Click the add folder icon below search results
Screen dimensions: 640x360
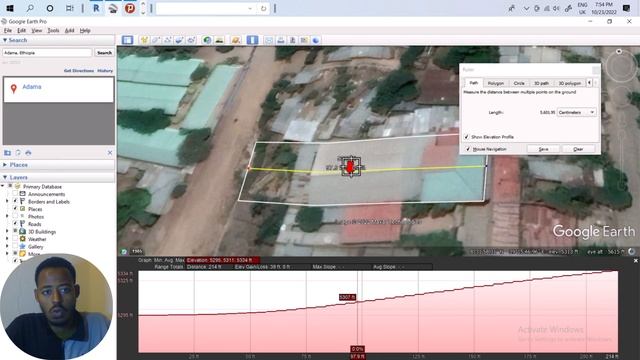[7, 153]
